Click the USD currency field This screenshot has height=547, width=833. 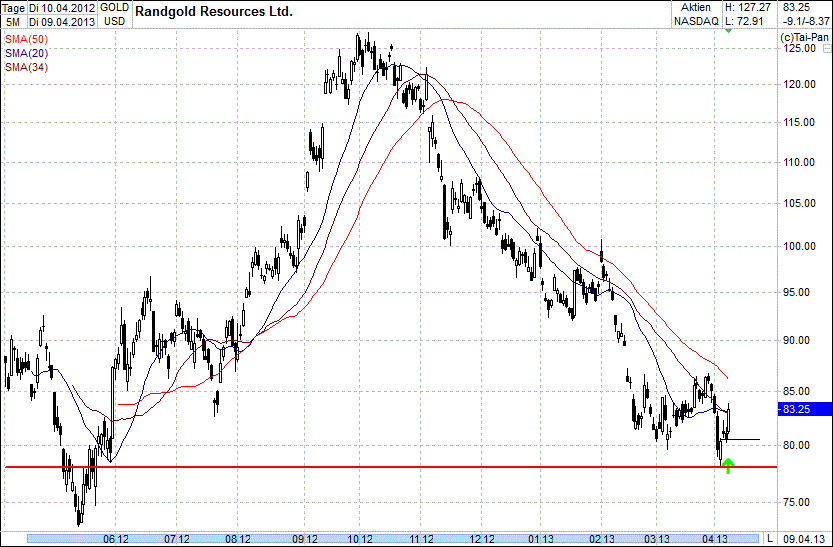[114, 21]
